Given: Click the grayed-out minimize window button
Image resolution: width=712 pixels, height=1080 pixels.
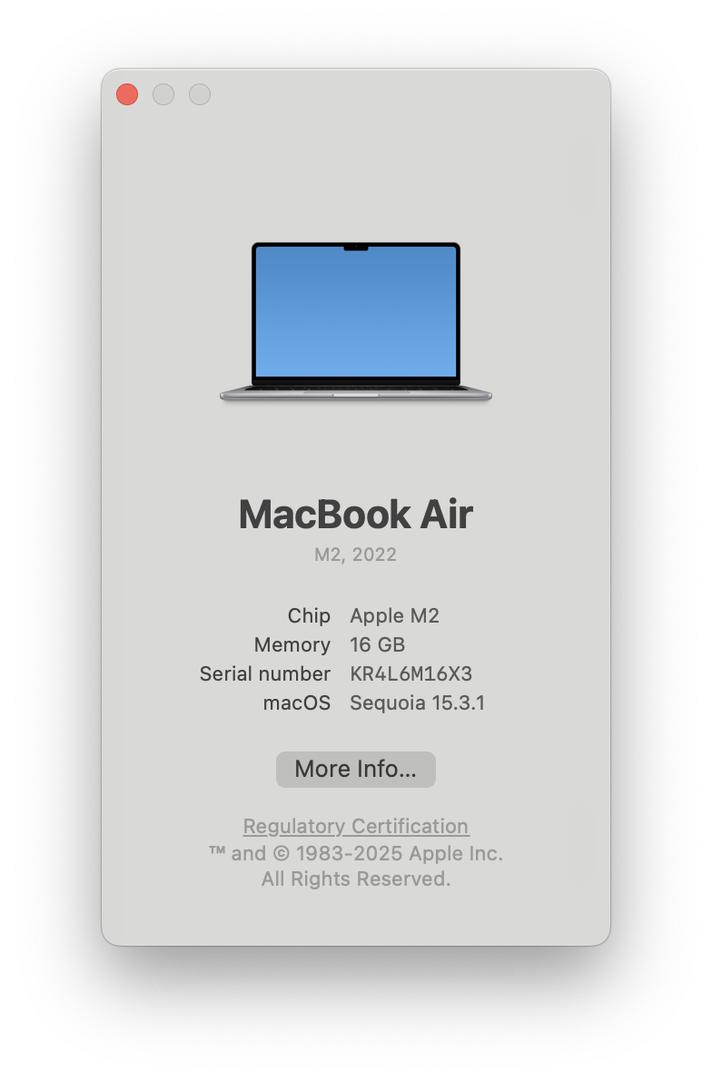Looking at the screenshot, I should 163,94.
